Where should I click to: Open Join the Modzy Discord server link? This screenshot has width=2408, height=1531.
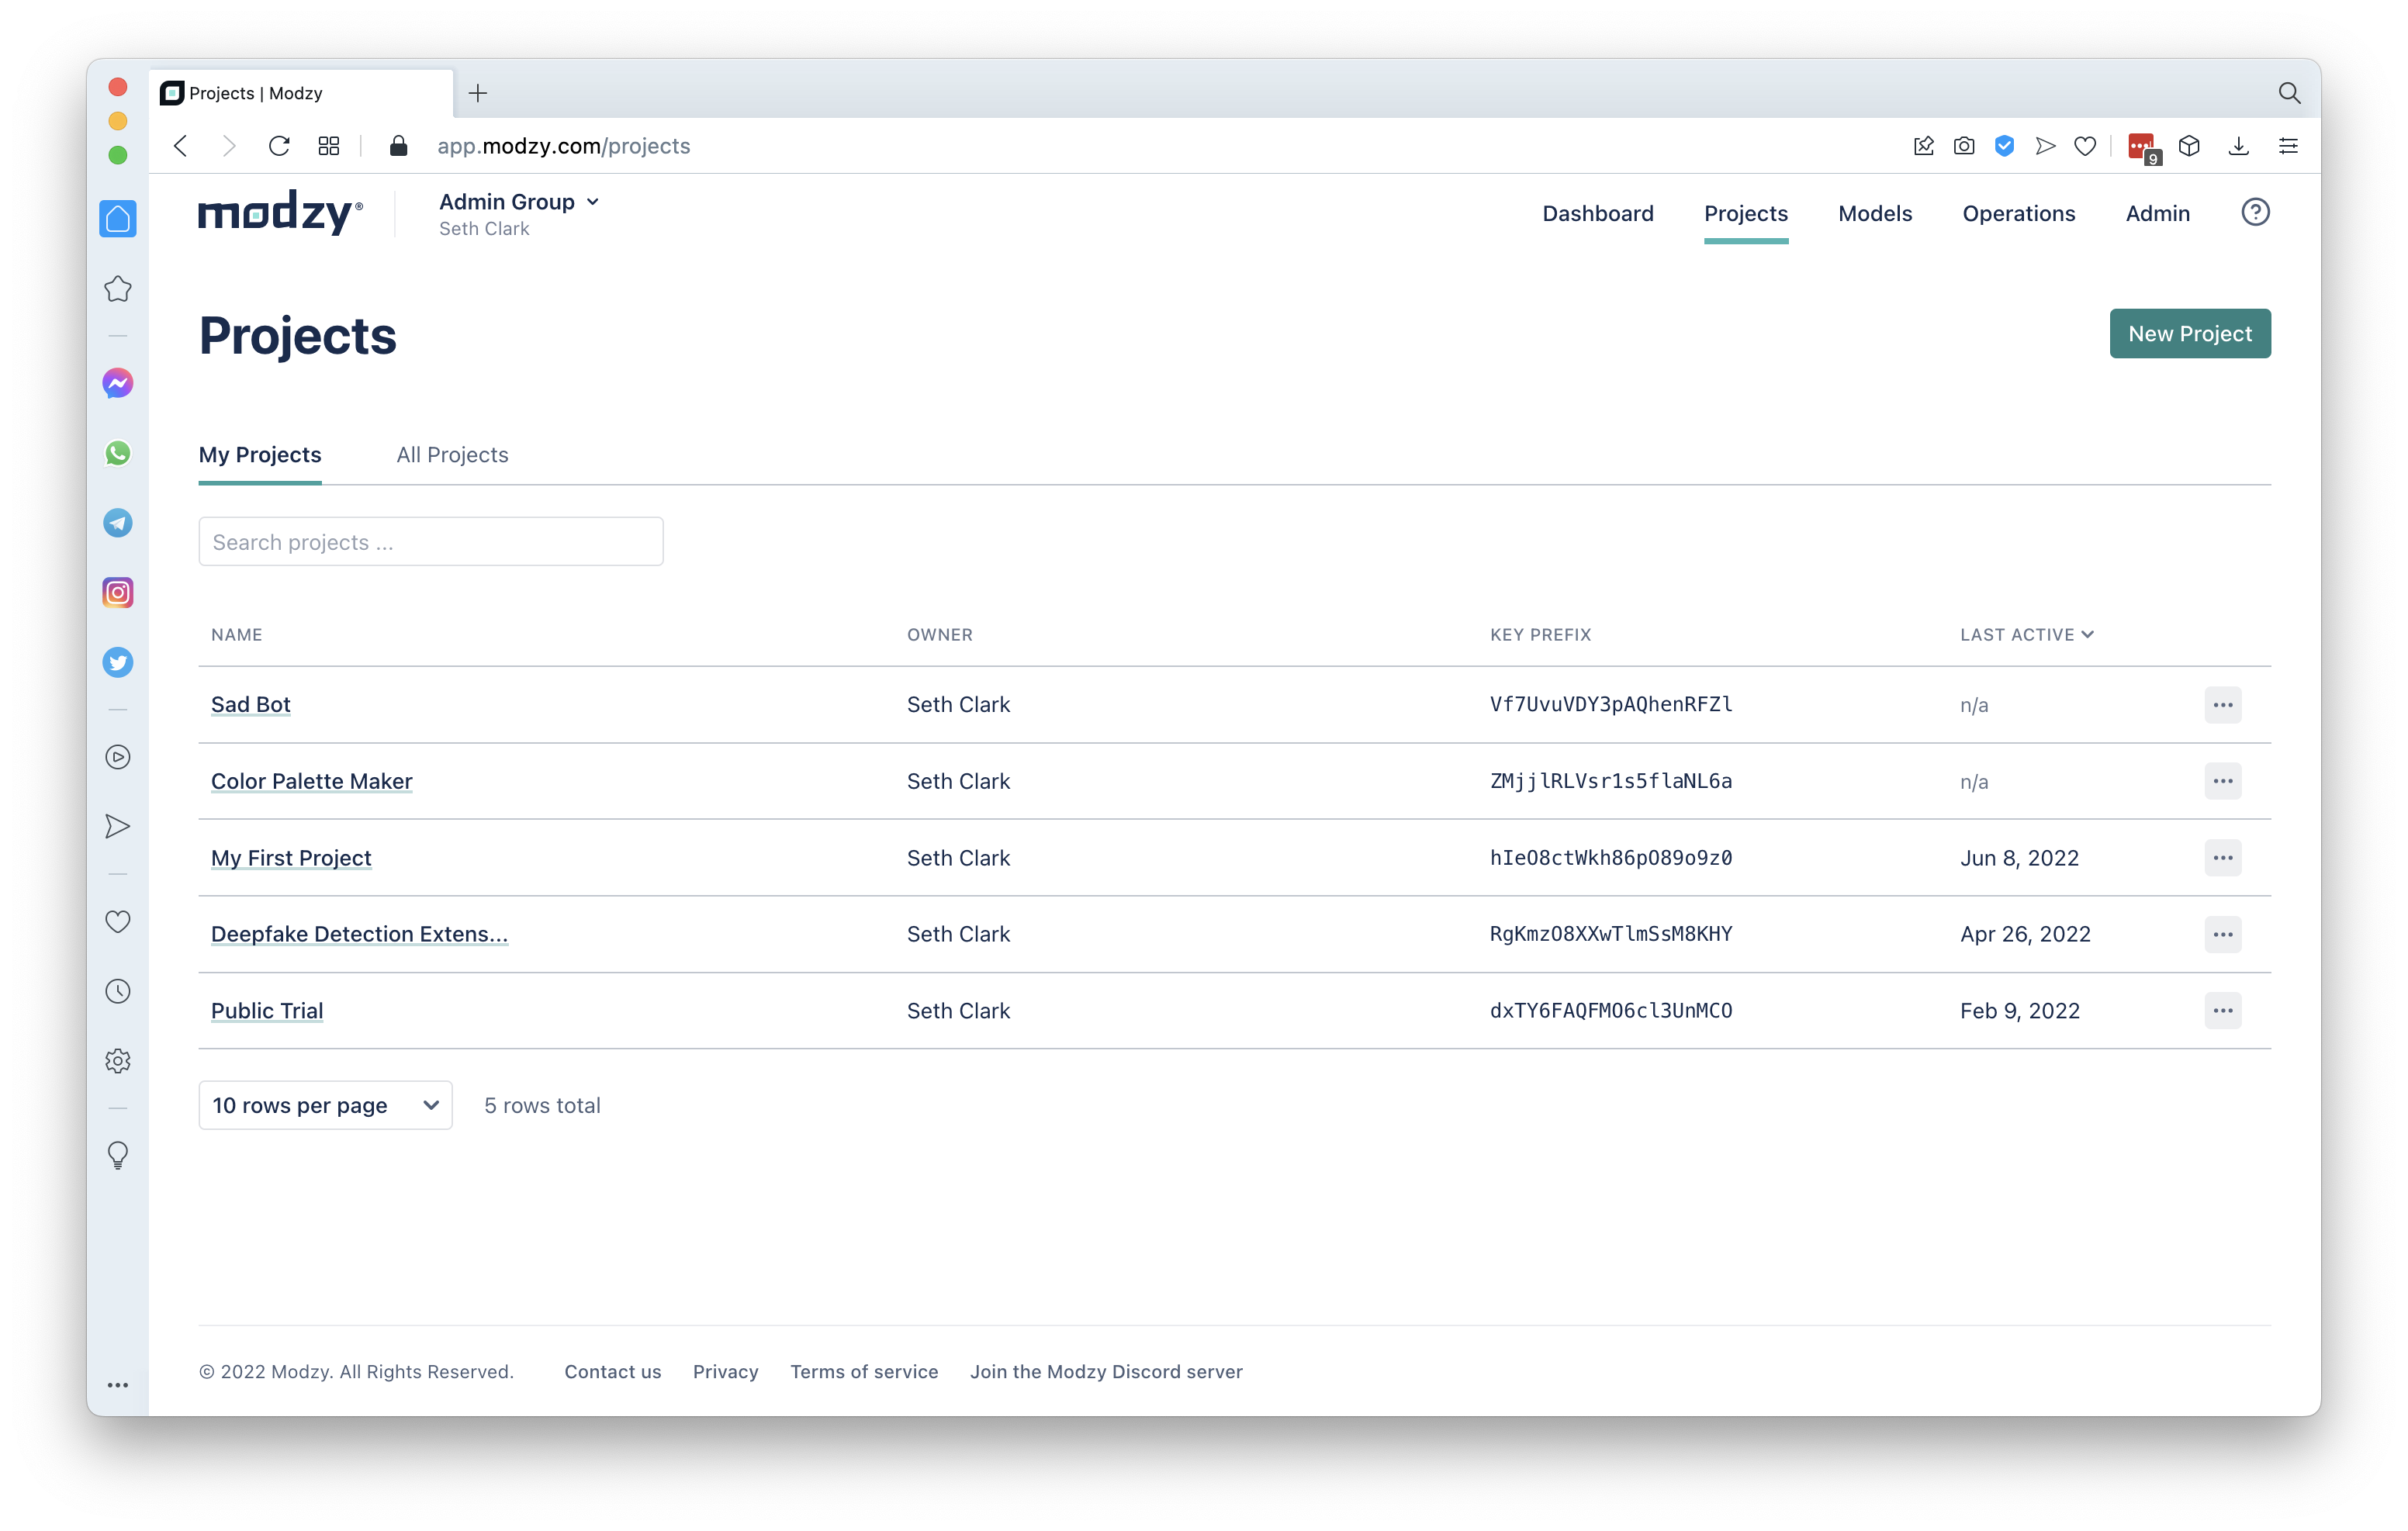tap(1105, 1372)
